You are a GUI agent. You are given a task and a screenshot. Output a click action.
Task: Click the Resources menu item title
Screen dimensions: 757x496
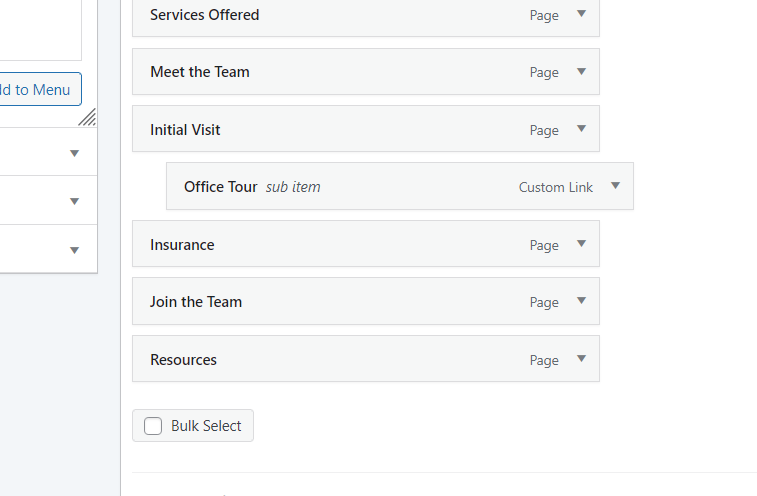click(x=183, y=360)
